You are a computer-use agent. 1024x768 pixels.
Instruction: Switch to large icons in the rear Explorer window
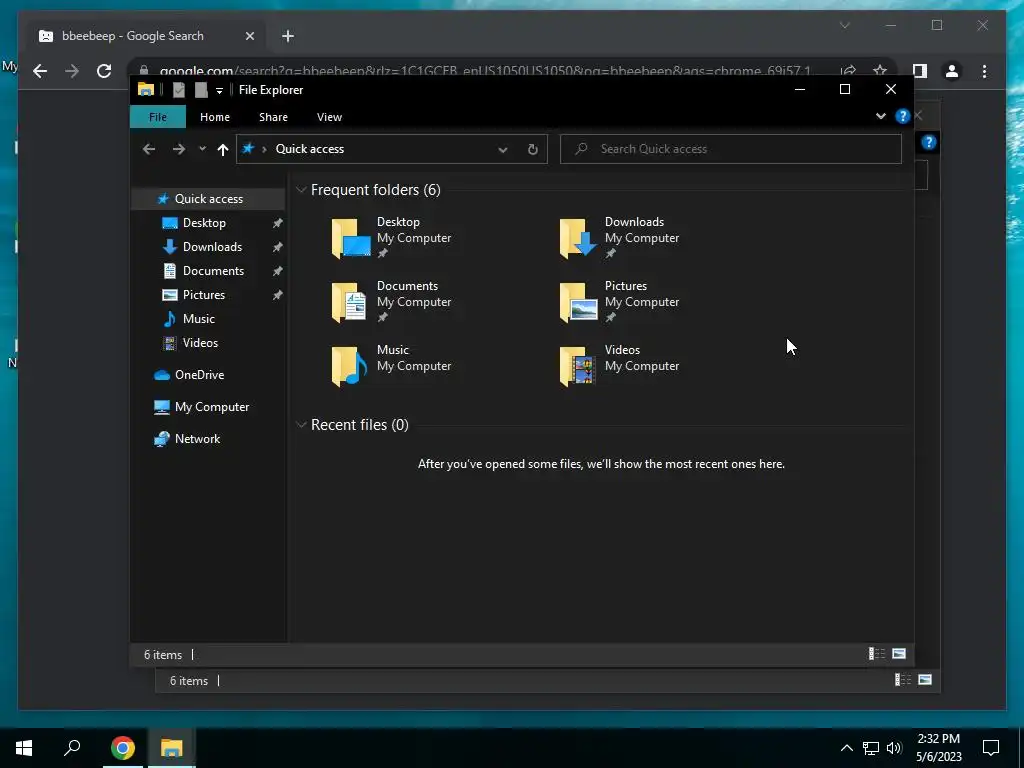925,680
